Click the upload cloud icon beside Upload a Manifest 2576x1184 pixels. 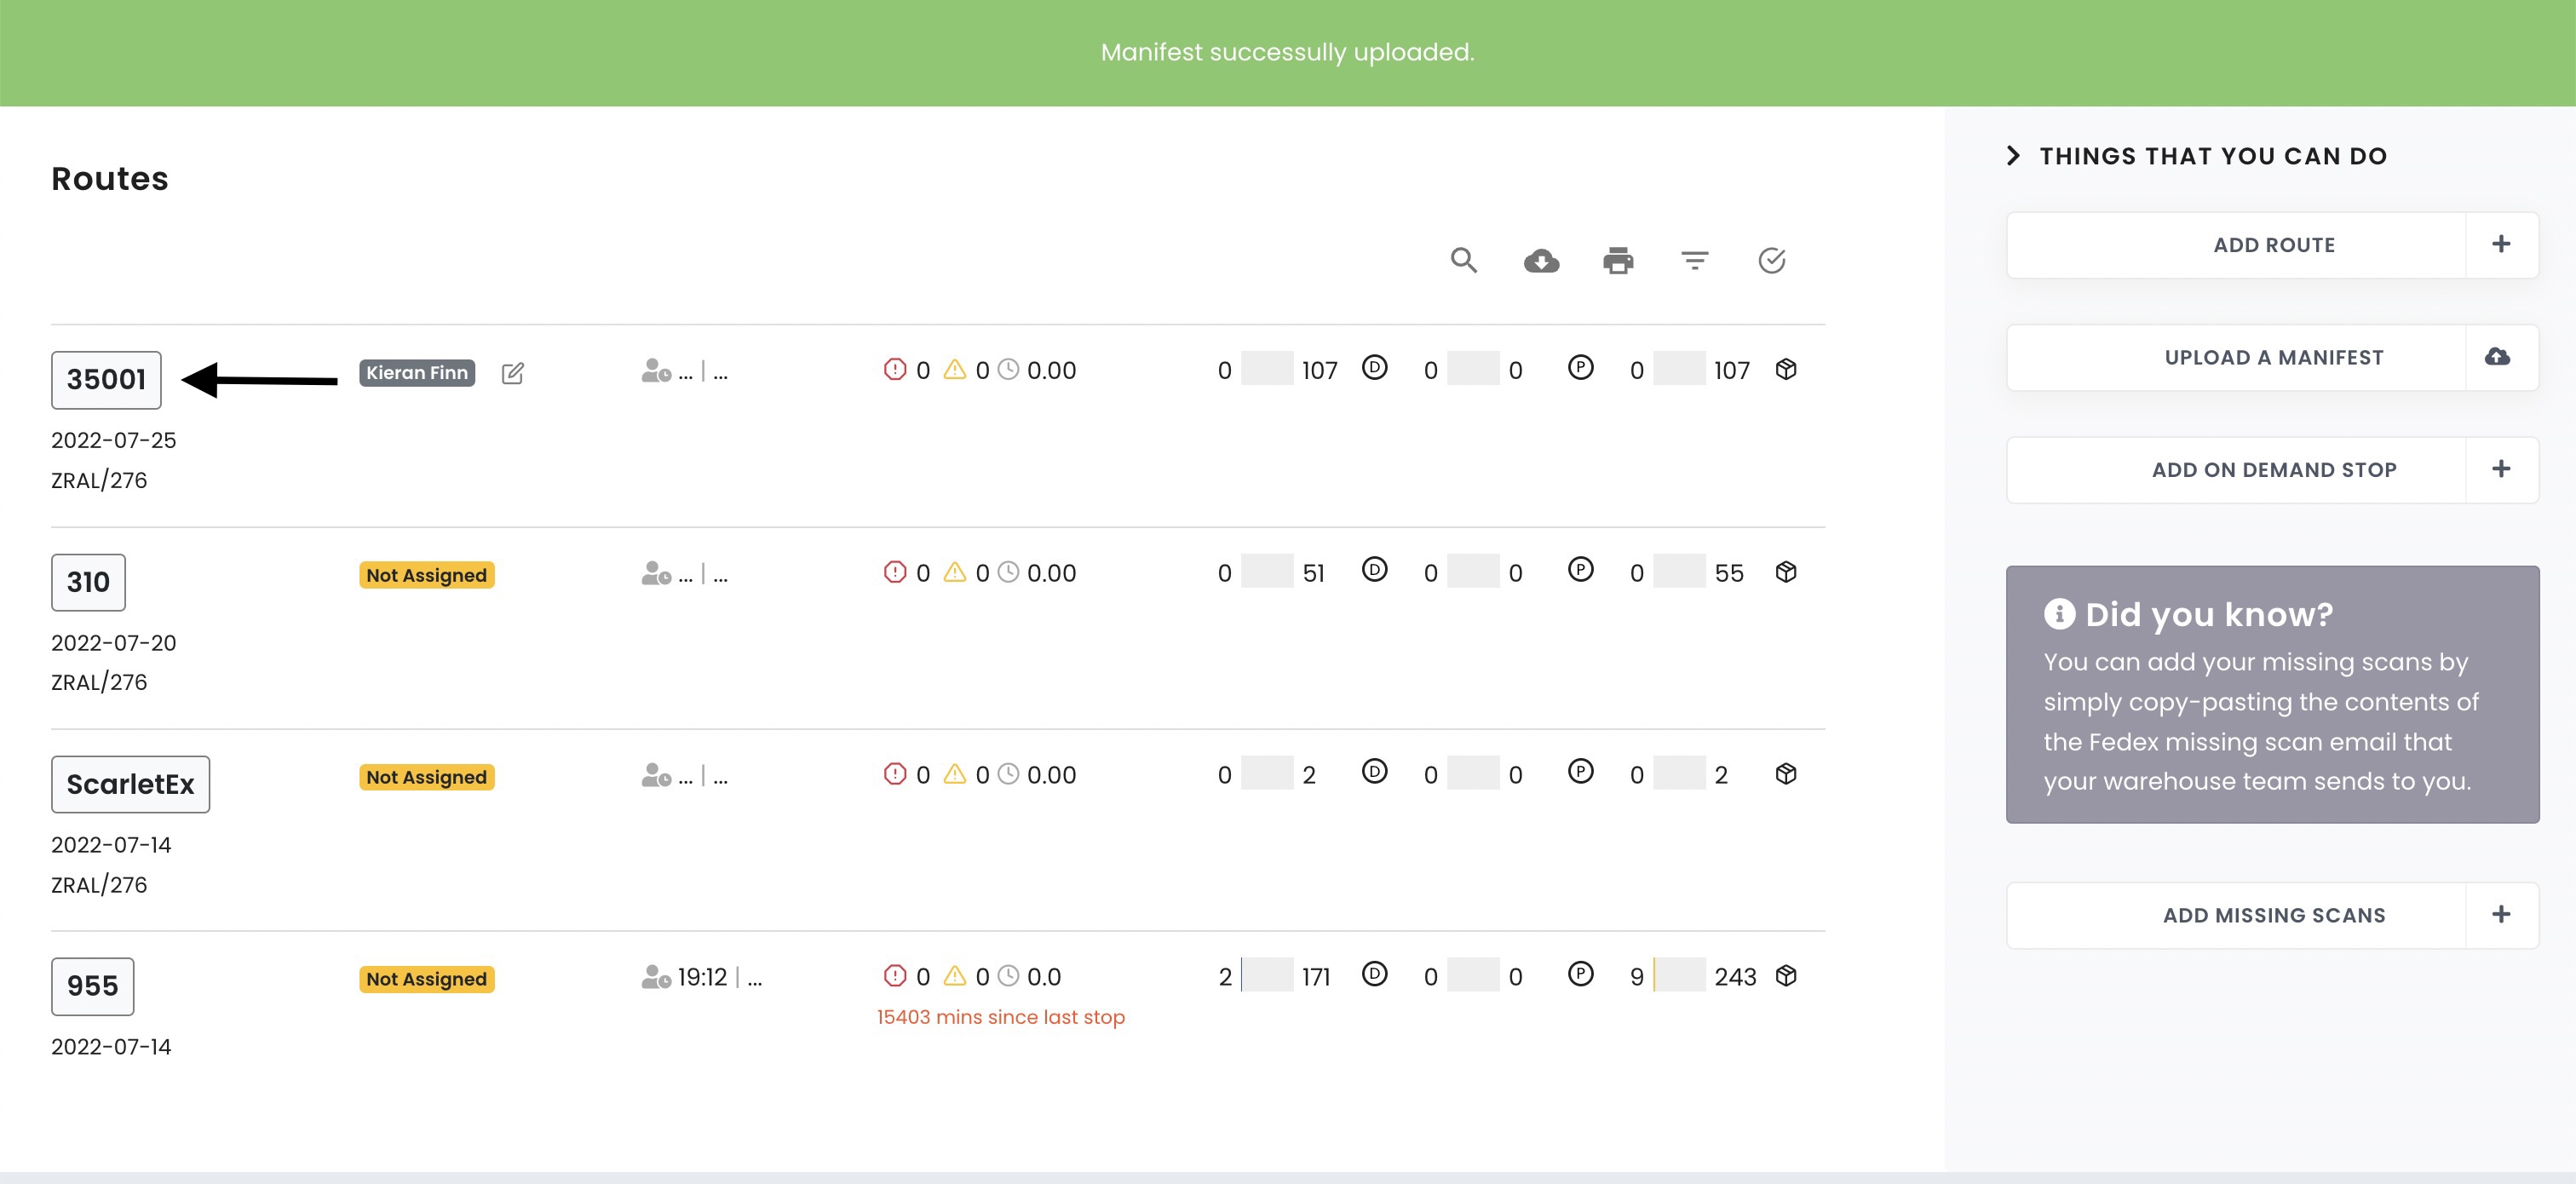2498,357
